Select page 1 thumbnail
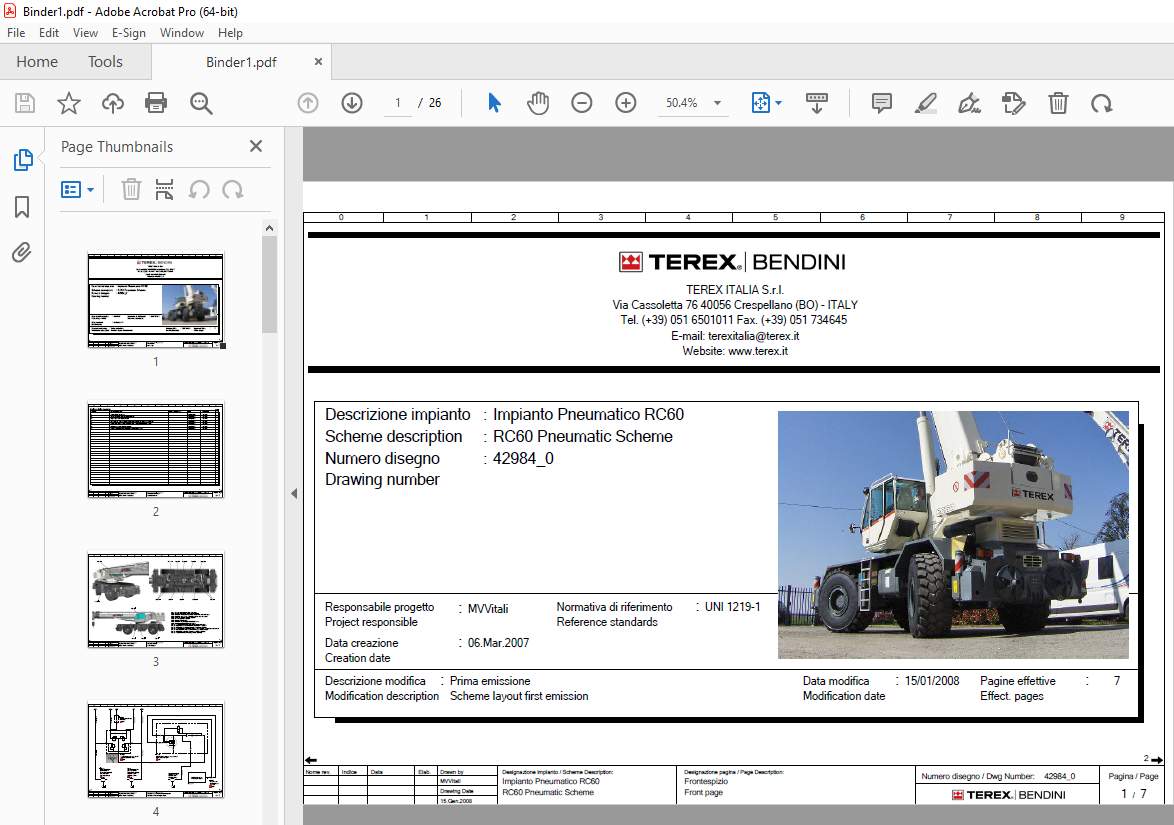 pyautogui.click(x=156, y=300)
